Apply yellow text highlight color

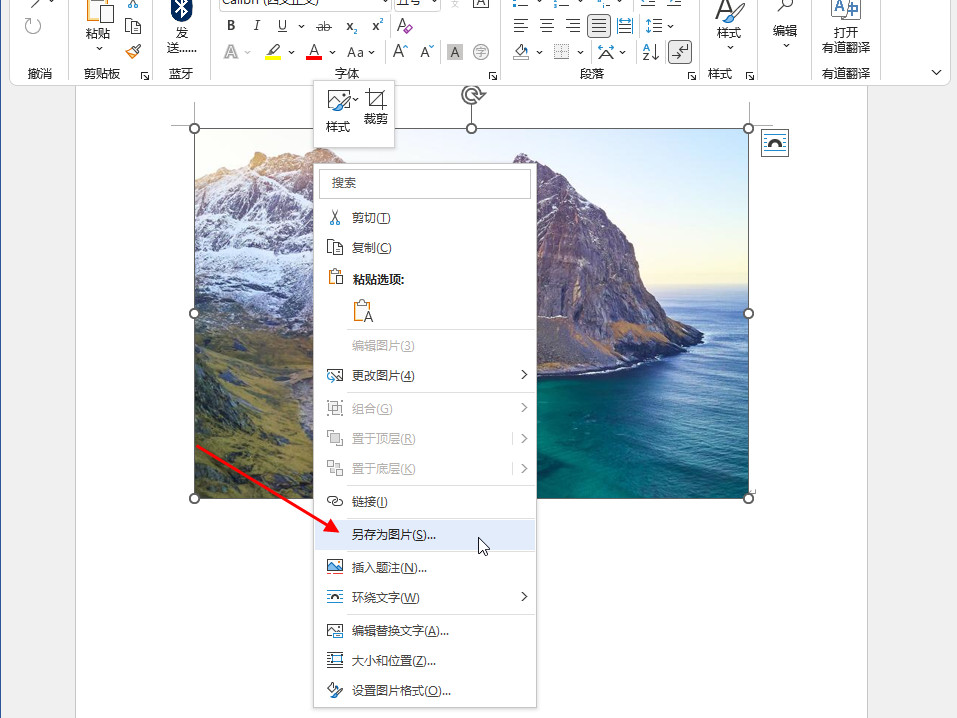[273, 52]
